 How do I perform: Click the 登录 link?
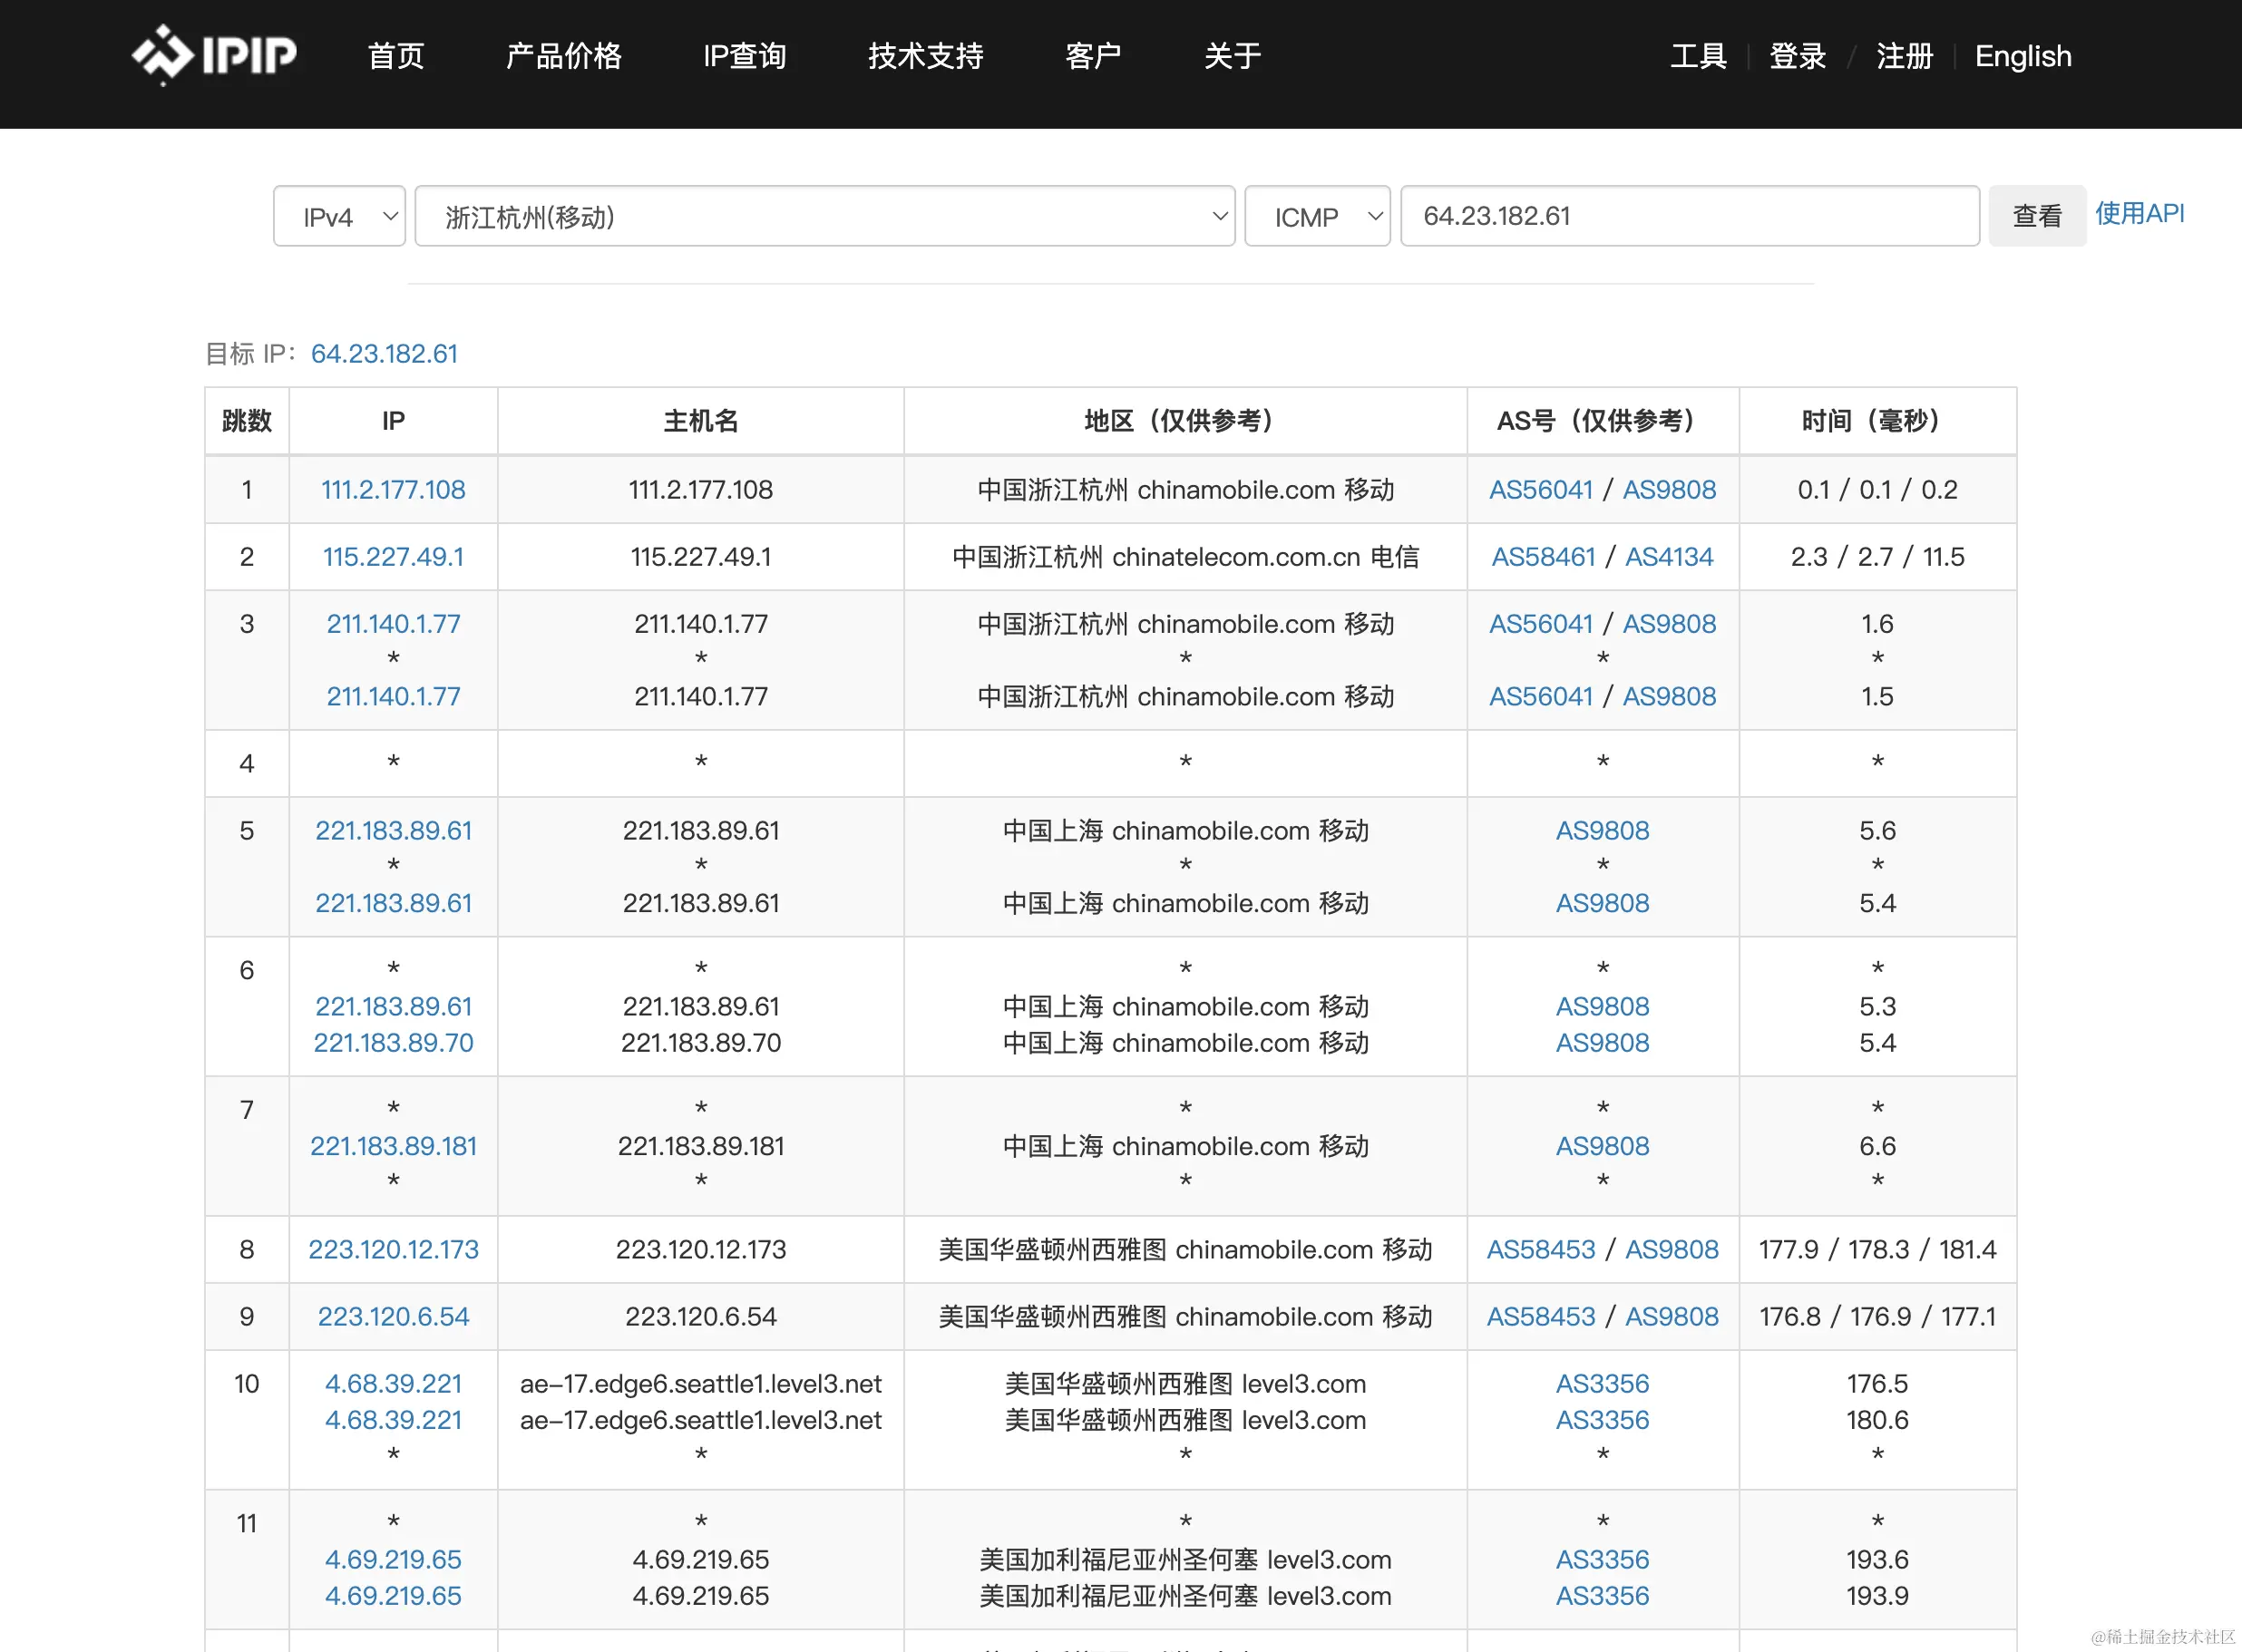coord(1798,56)
